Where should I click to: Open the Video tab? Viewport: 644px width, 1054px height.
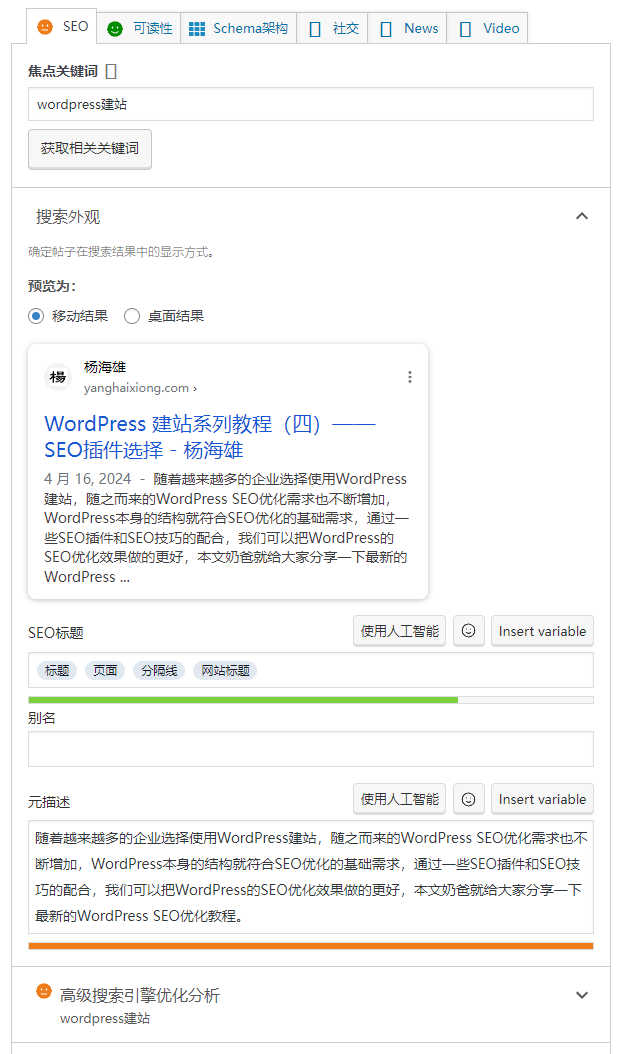click(x=487, y=28)
